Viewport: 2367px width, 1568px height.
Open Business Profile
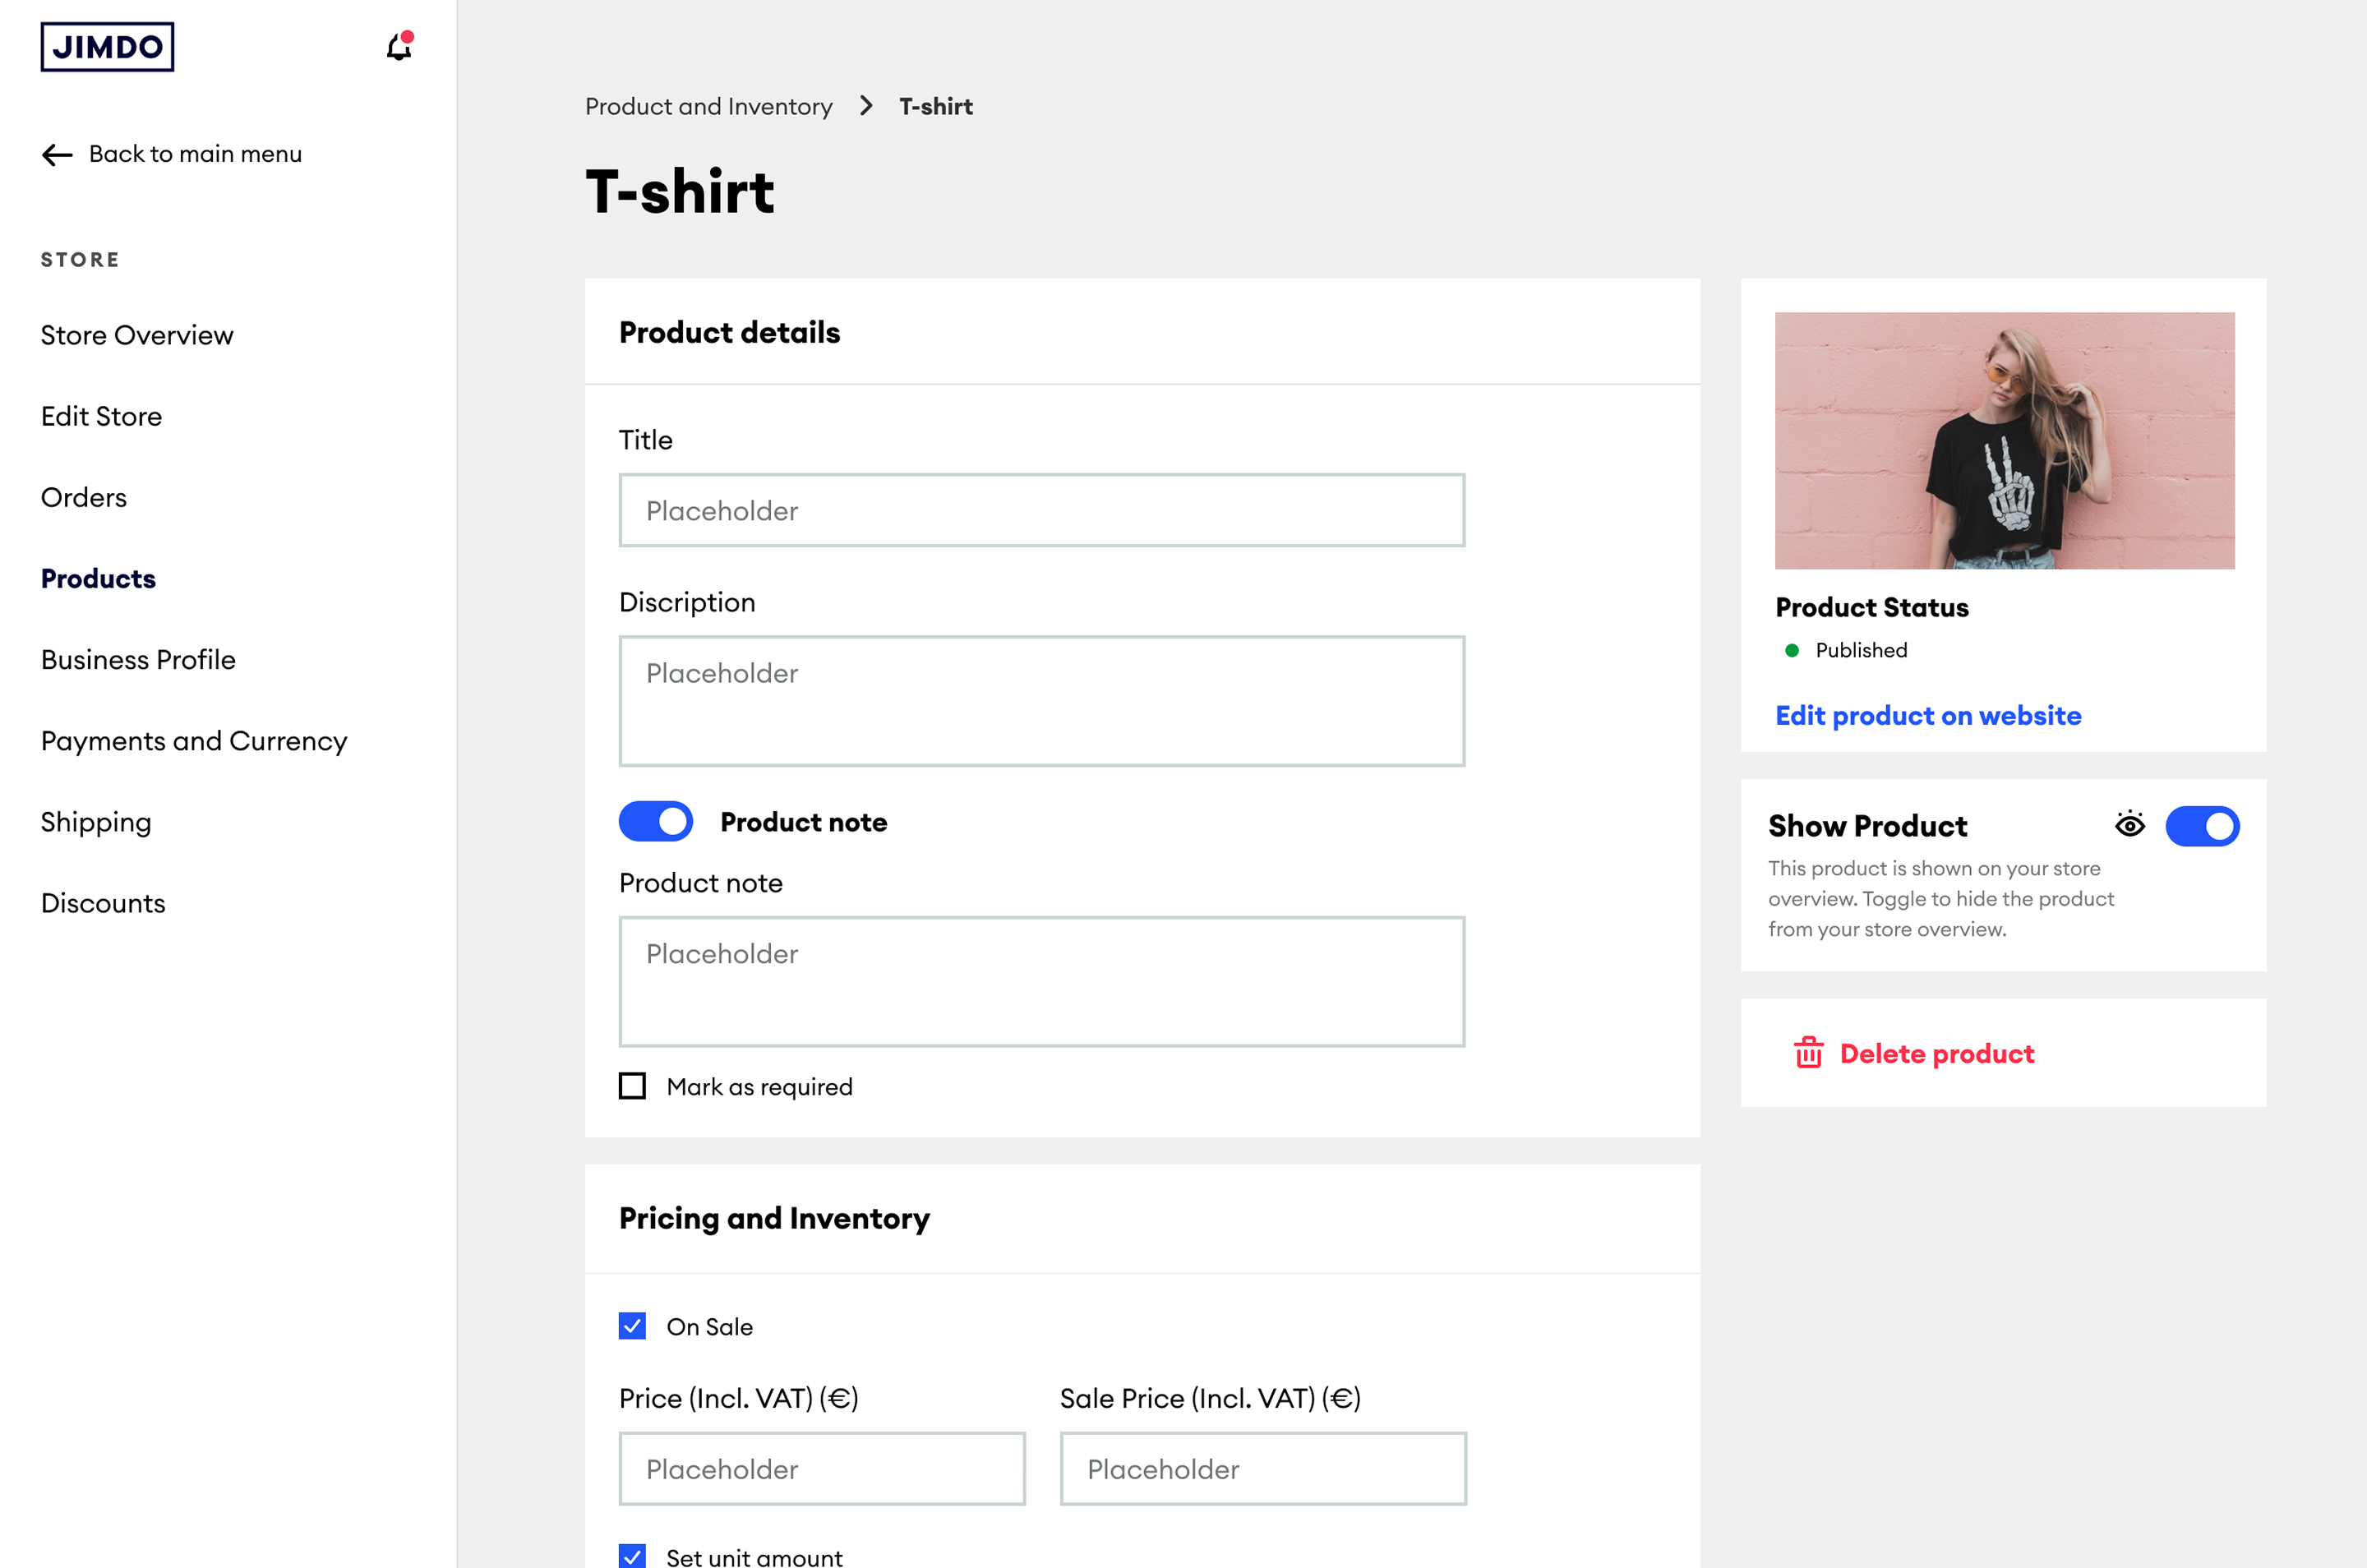coord(138,659)
